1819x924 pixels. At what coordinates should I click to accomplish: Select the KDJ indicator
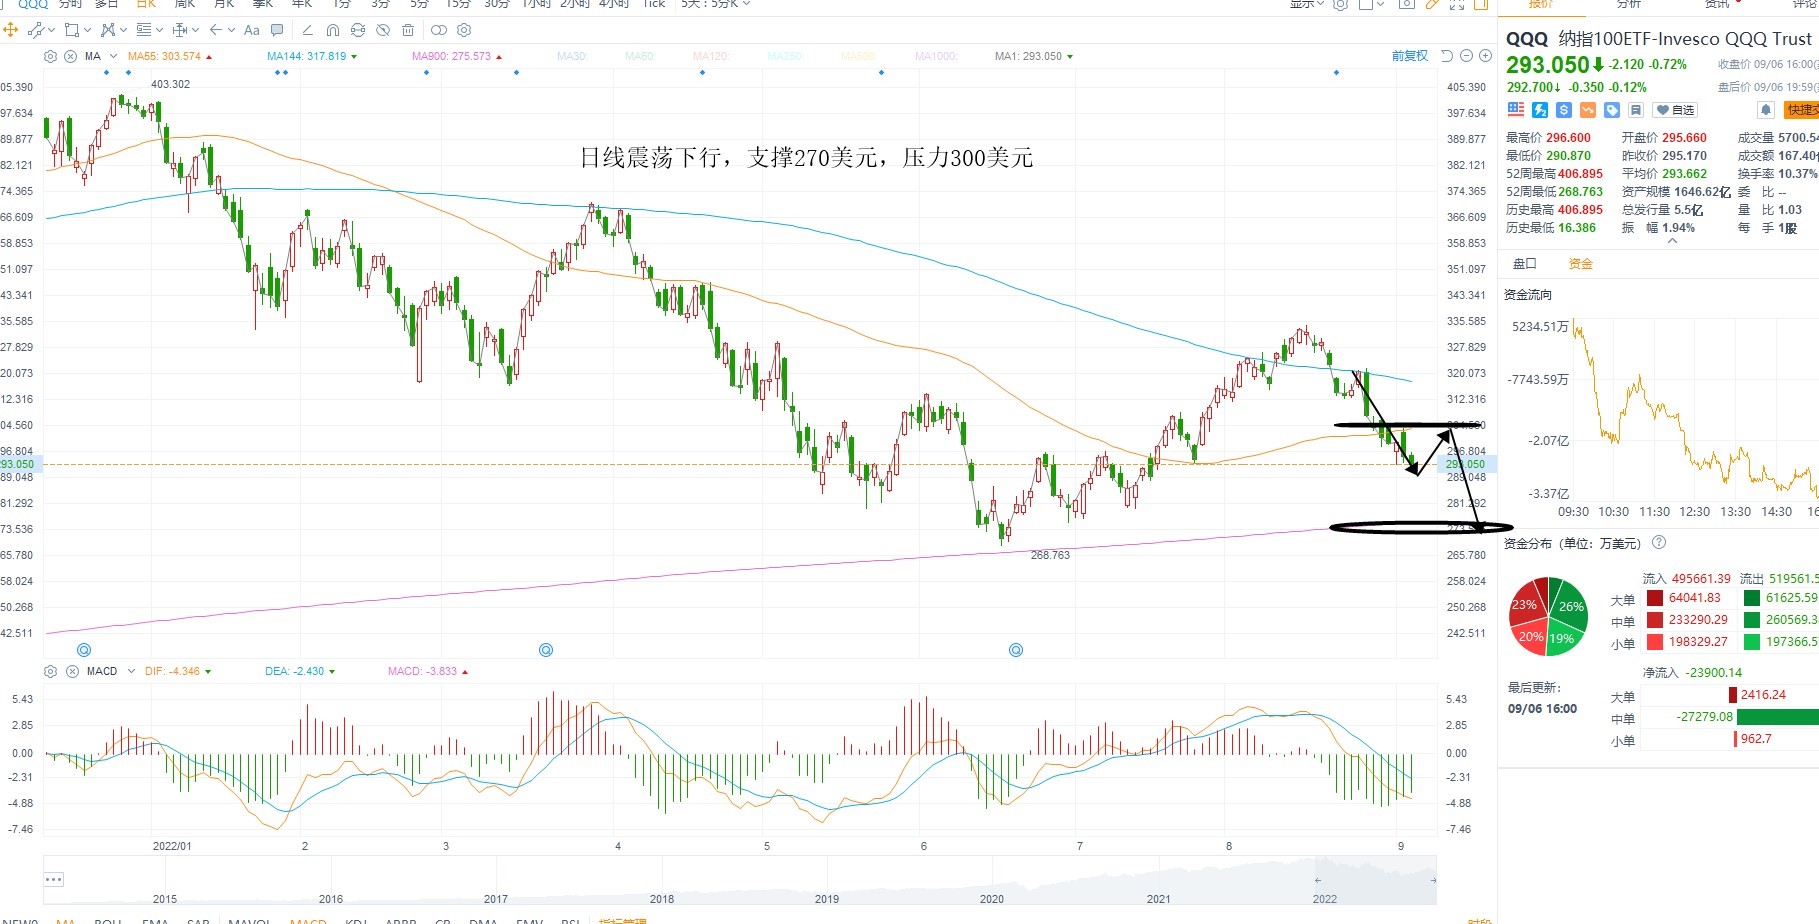point(356,920)
